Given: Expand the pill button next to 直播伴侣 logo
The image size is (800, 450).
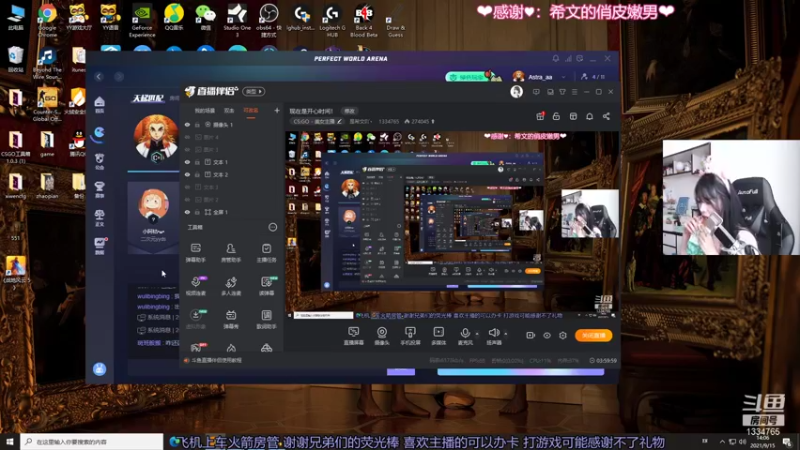Looking at the screenshot, I should [253, 91].
